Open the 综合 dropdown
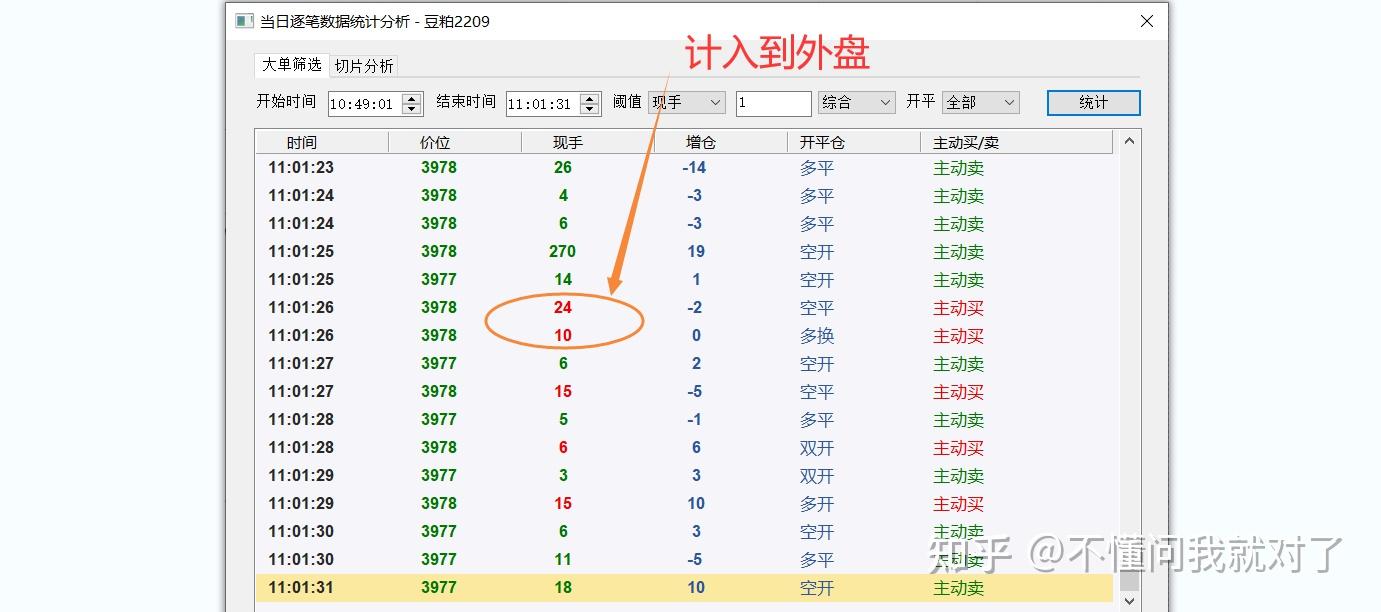 tap(857, 102)
